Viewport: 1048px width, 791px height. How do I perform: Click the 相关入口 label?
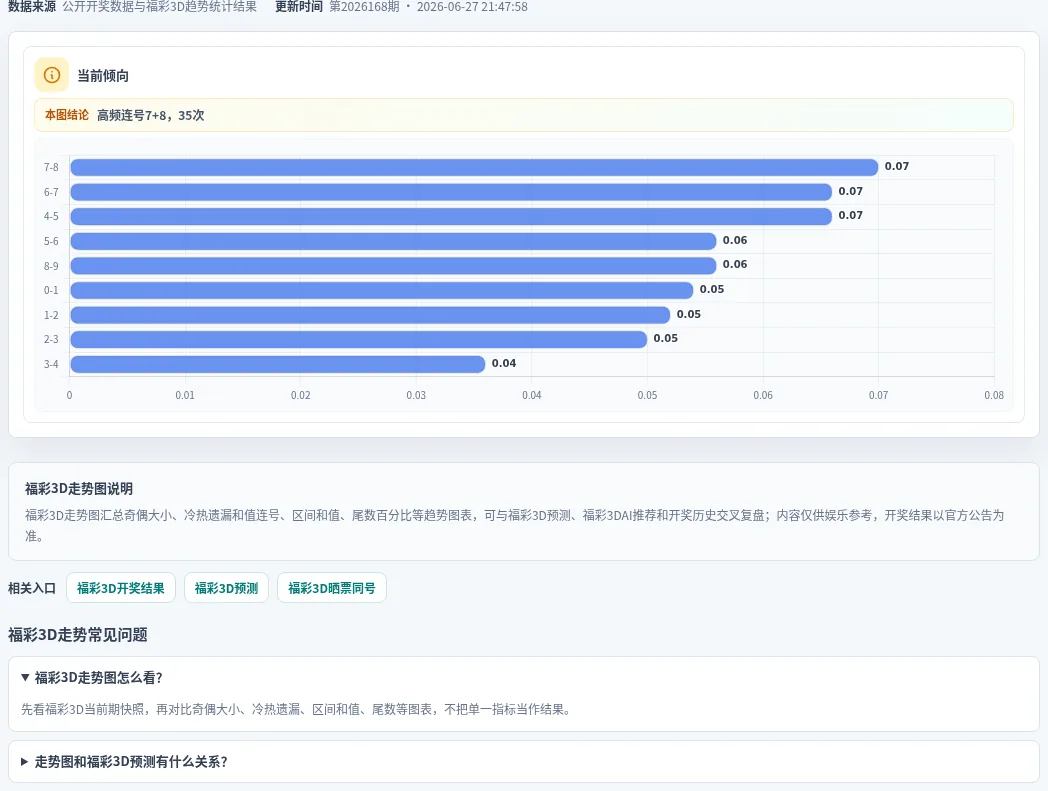click(32, 588)
